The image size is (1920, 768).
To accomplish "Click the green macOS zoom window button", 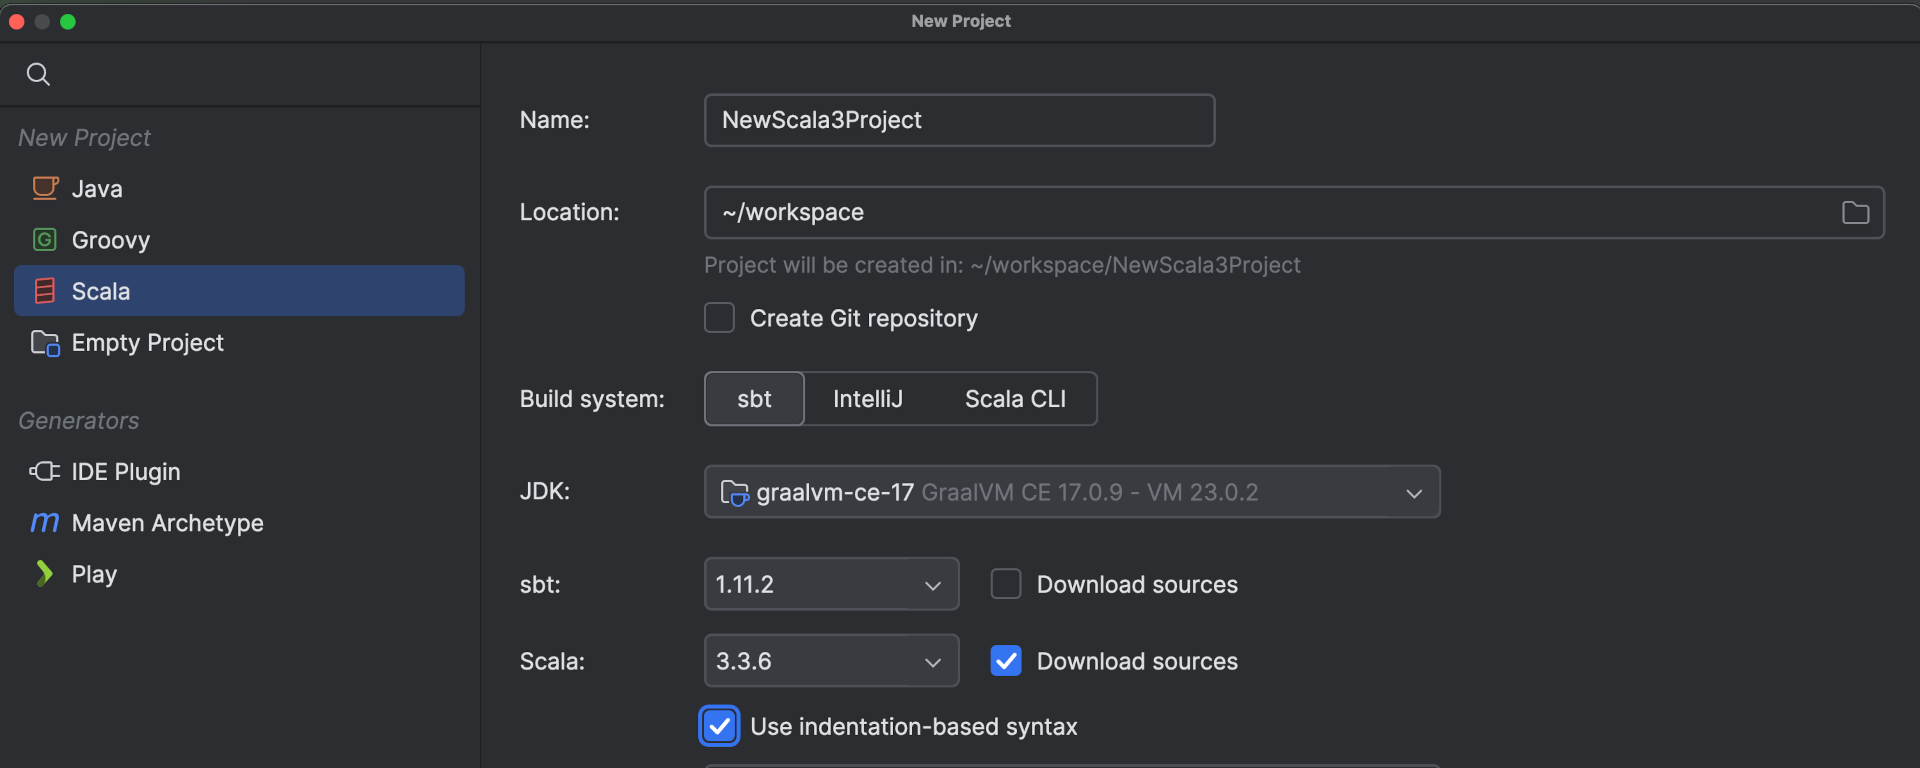I will (x=68, y=22).
